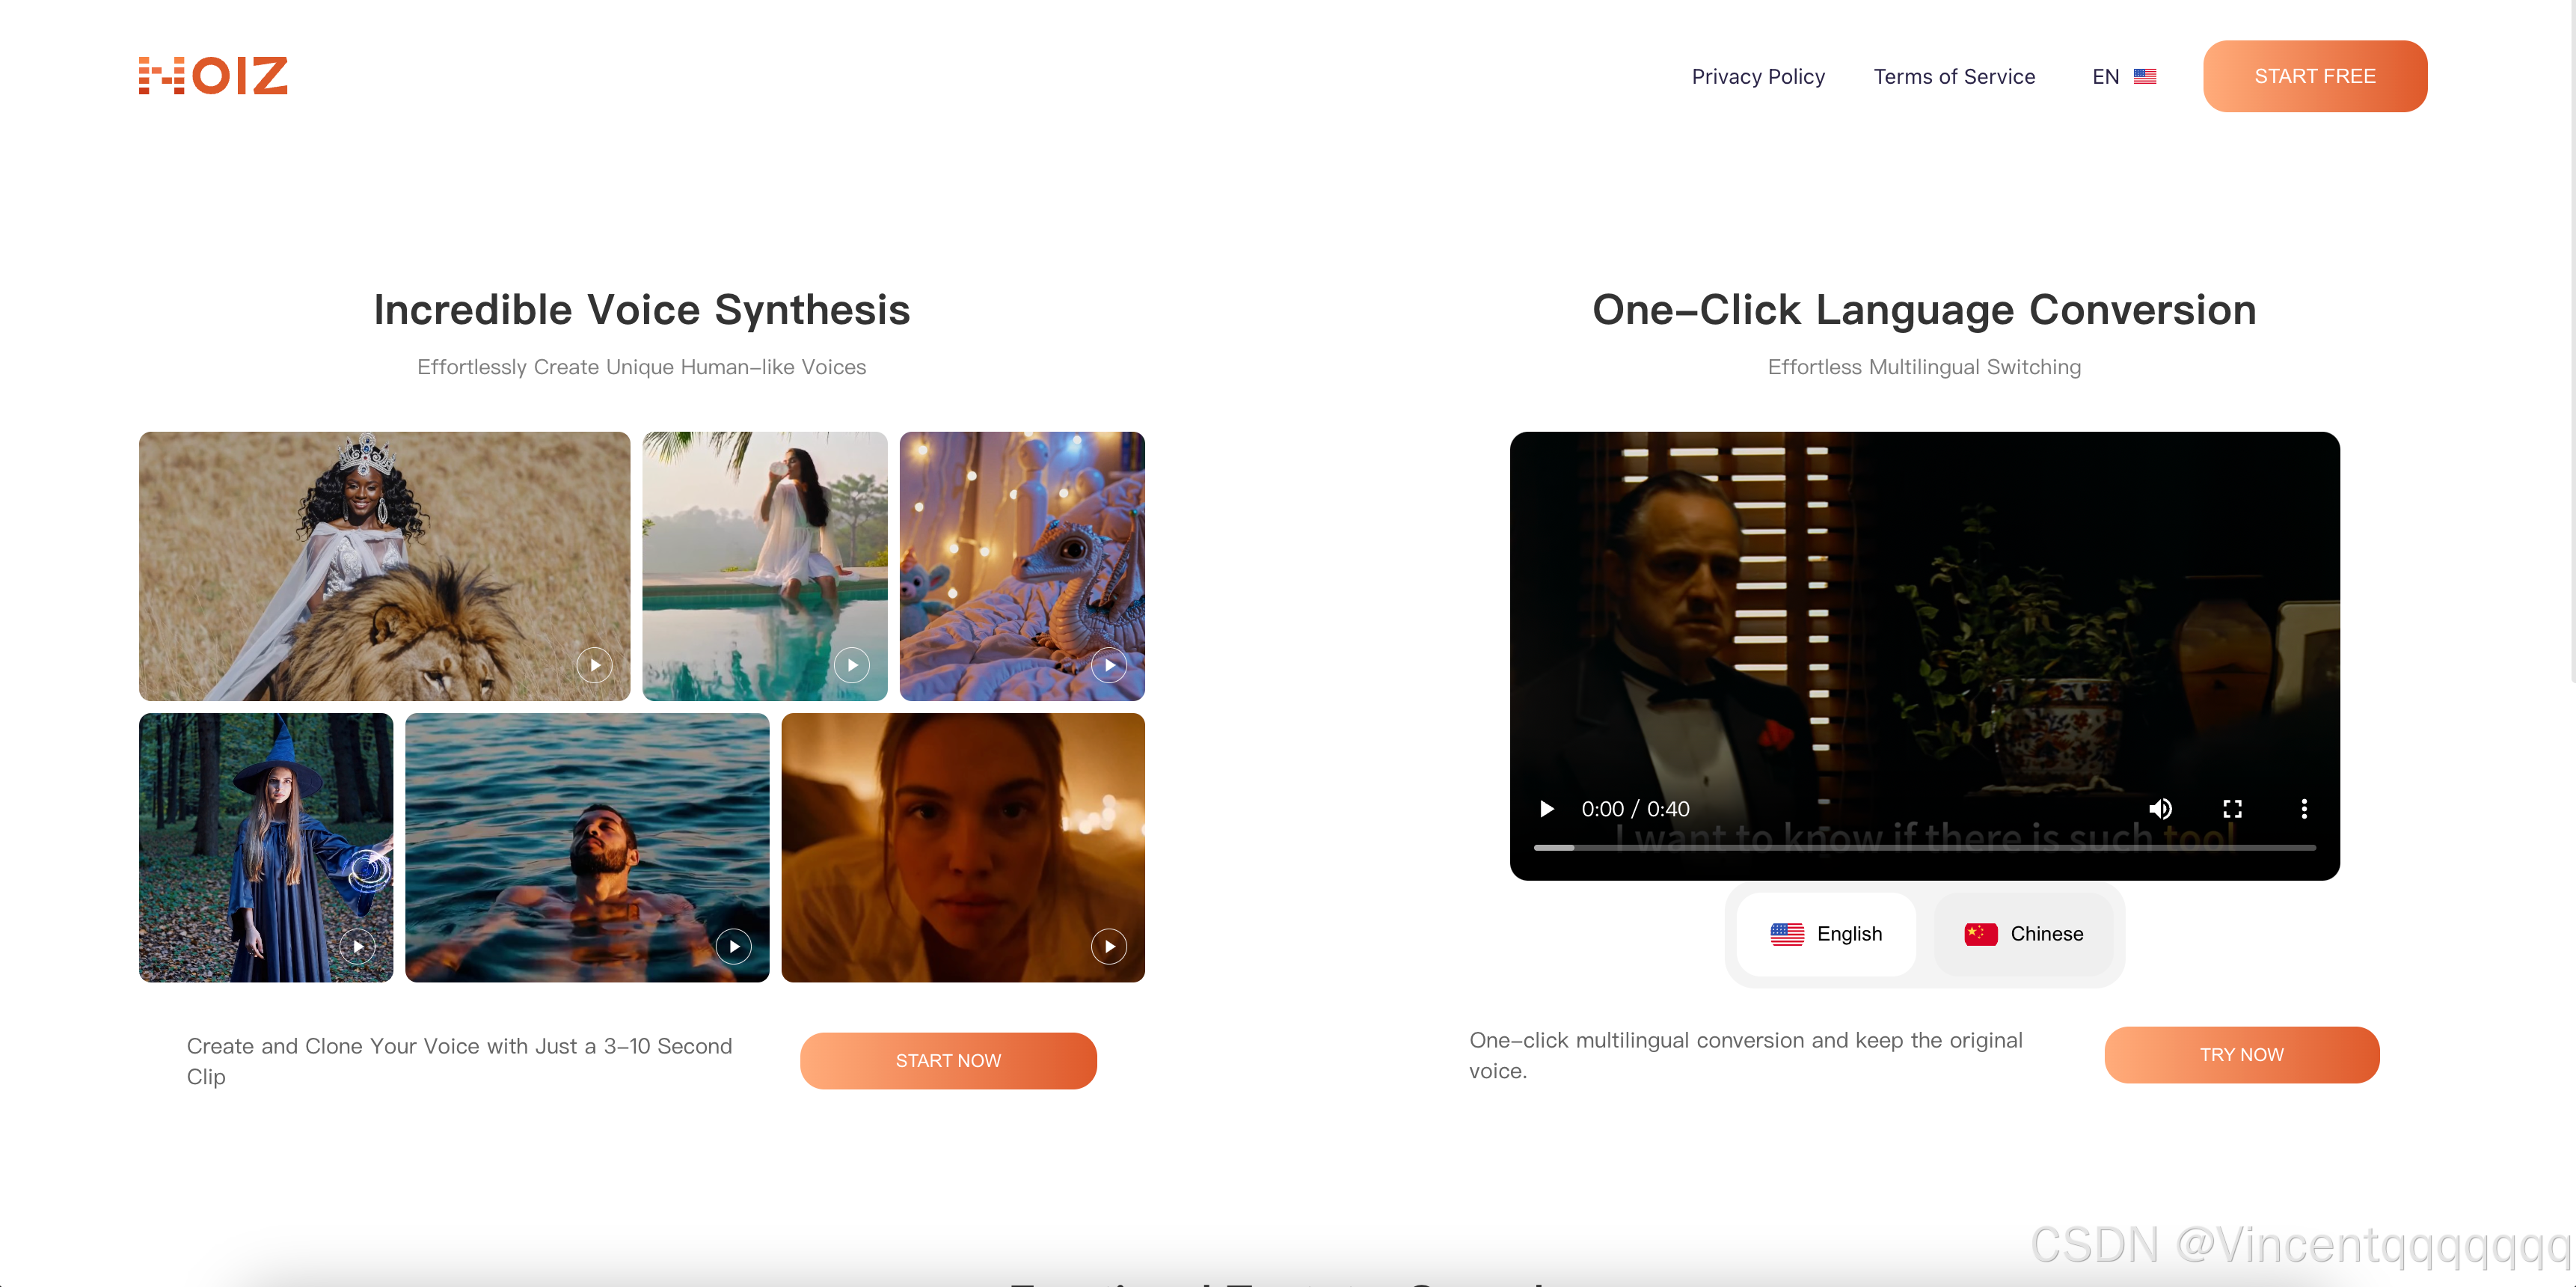Screen dimensions: 2576x1287
Task: Seek on the video progress bar
Action: tap(1924, 848)
